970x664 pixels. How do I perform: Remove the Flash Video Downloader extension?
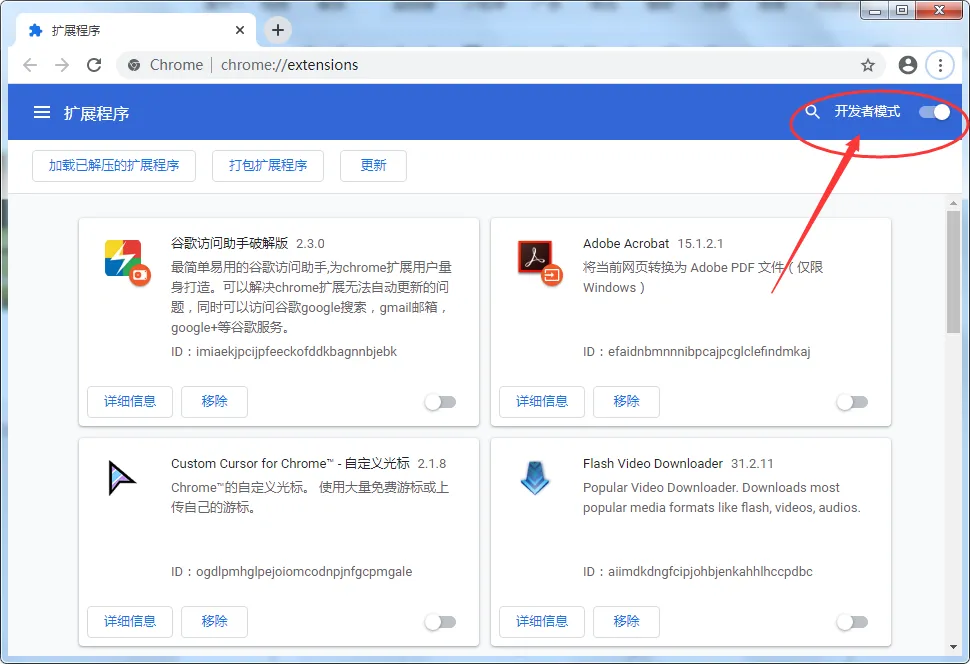point(626,621)
